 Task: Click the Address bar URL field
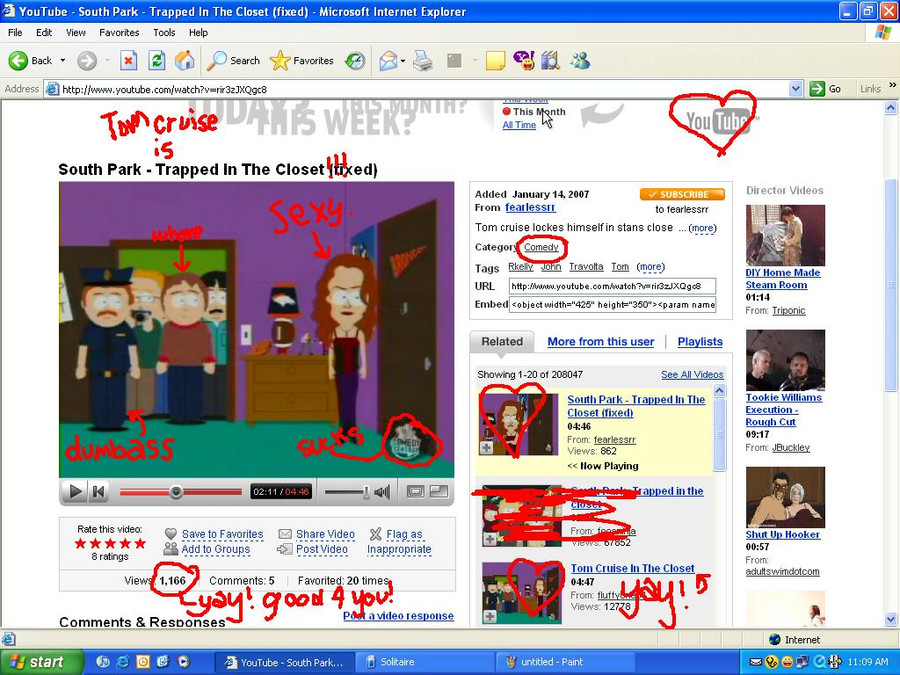coord(425,89)
